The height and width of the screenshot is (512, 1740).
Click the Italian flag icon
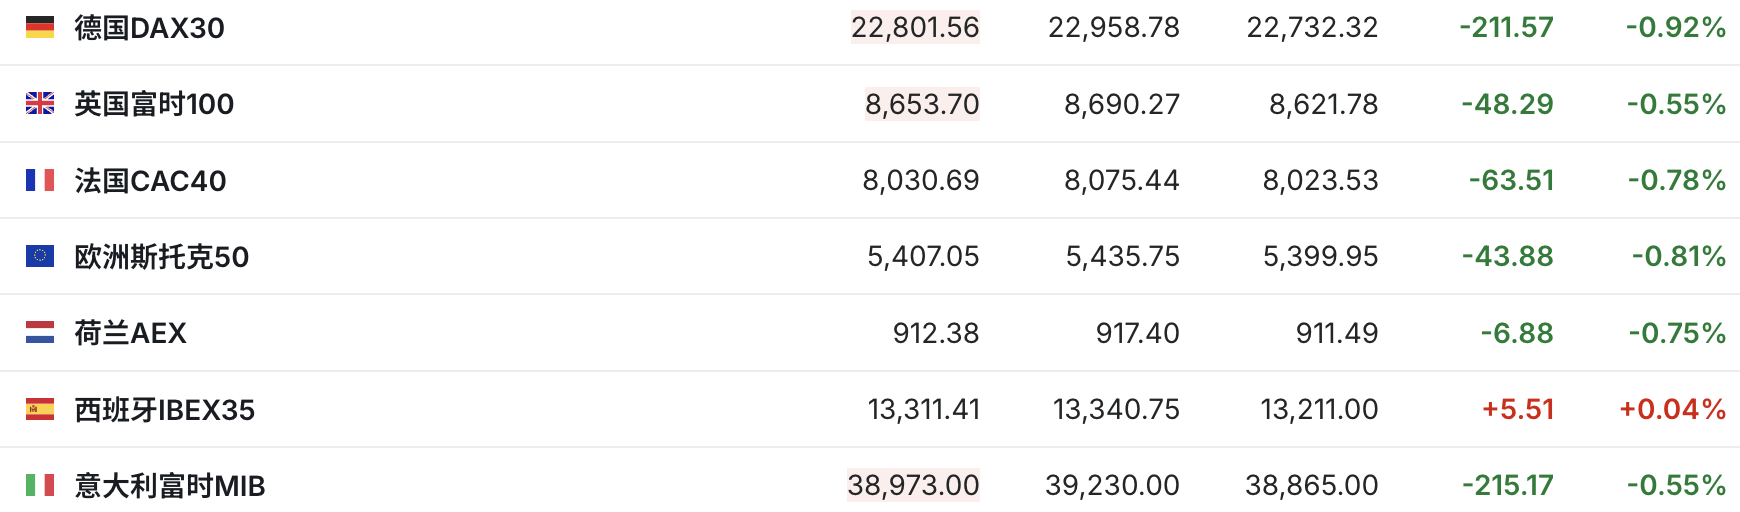pyautogui.click(x=40, y=485)
